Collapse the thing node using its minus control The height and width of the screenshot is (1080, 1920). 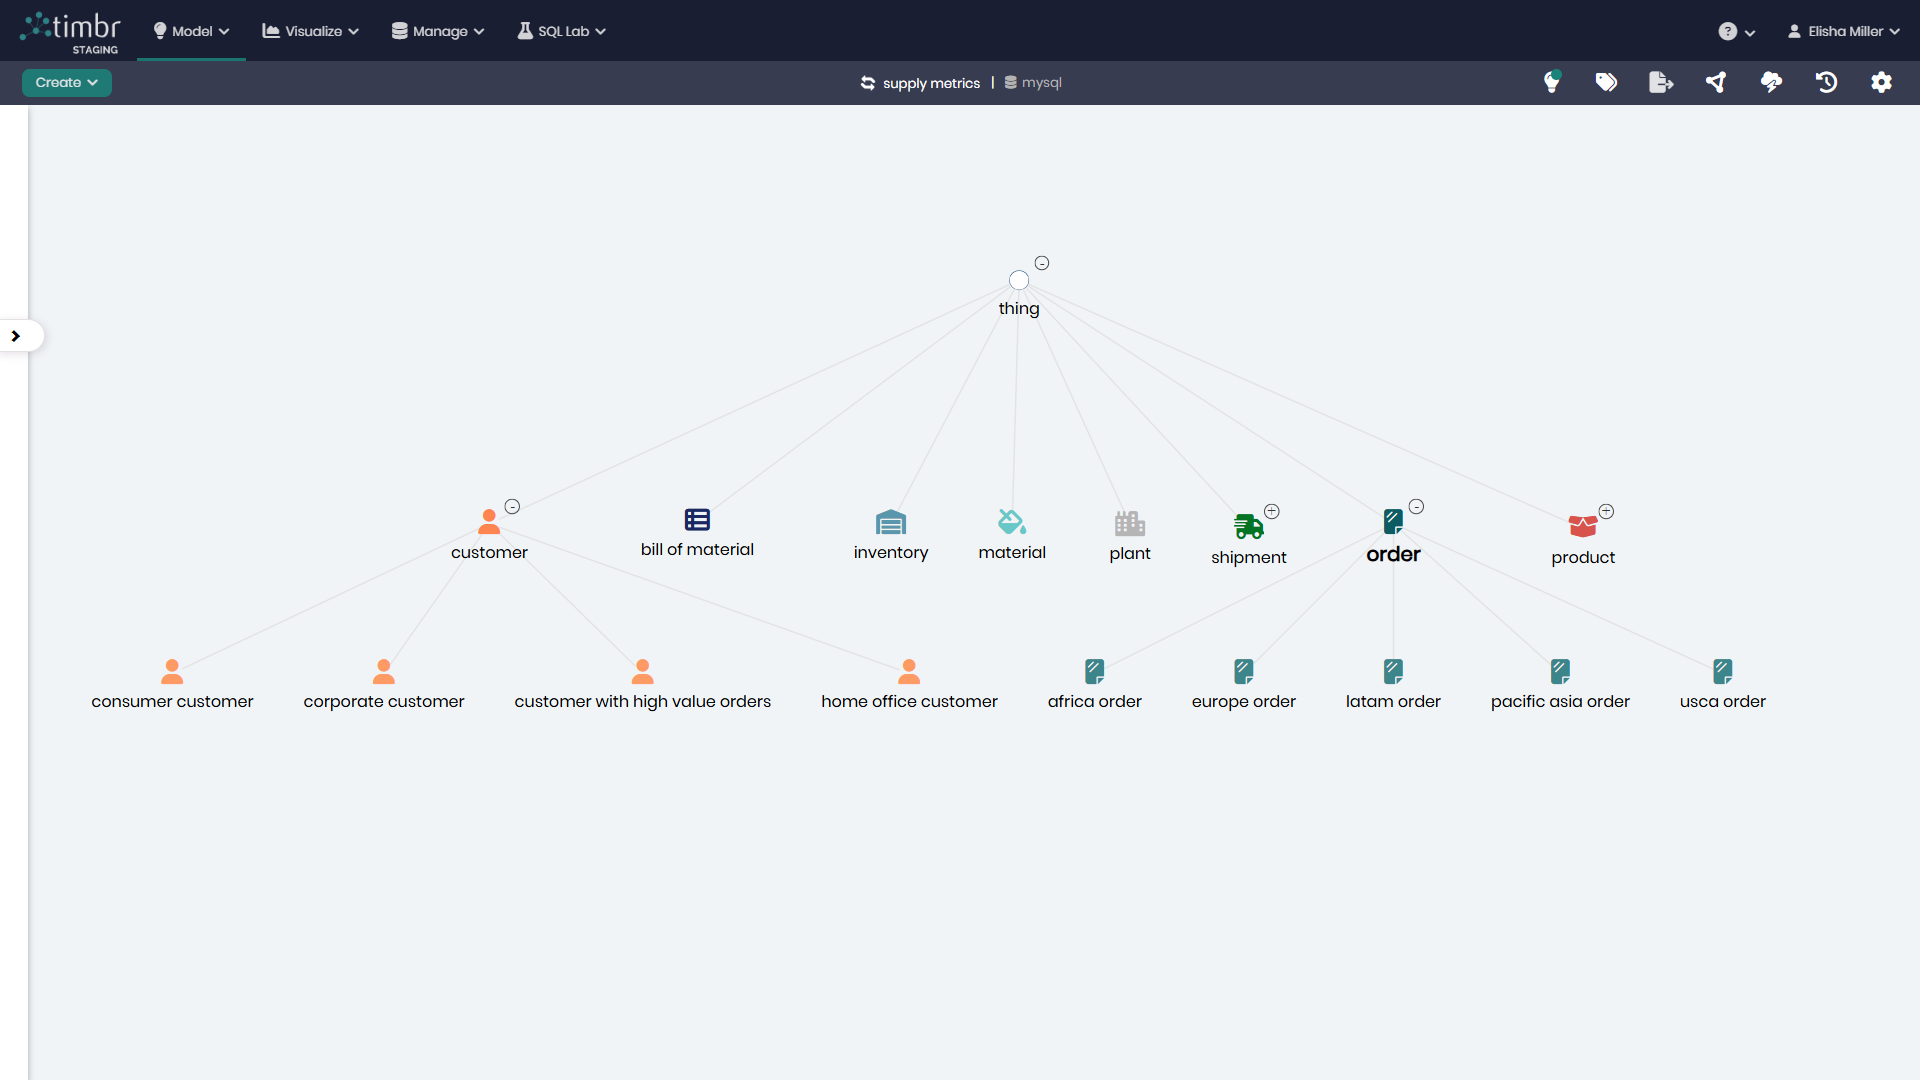[x=1041, y=262]
